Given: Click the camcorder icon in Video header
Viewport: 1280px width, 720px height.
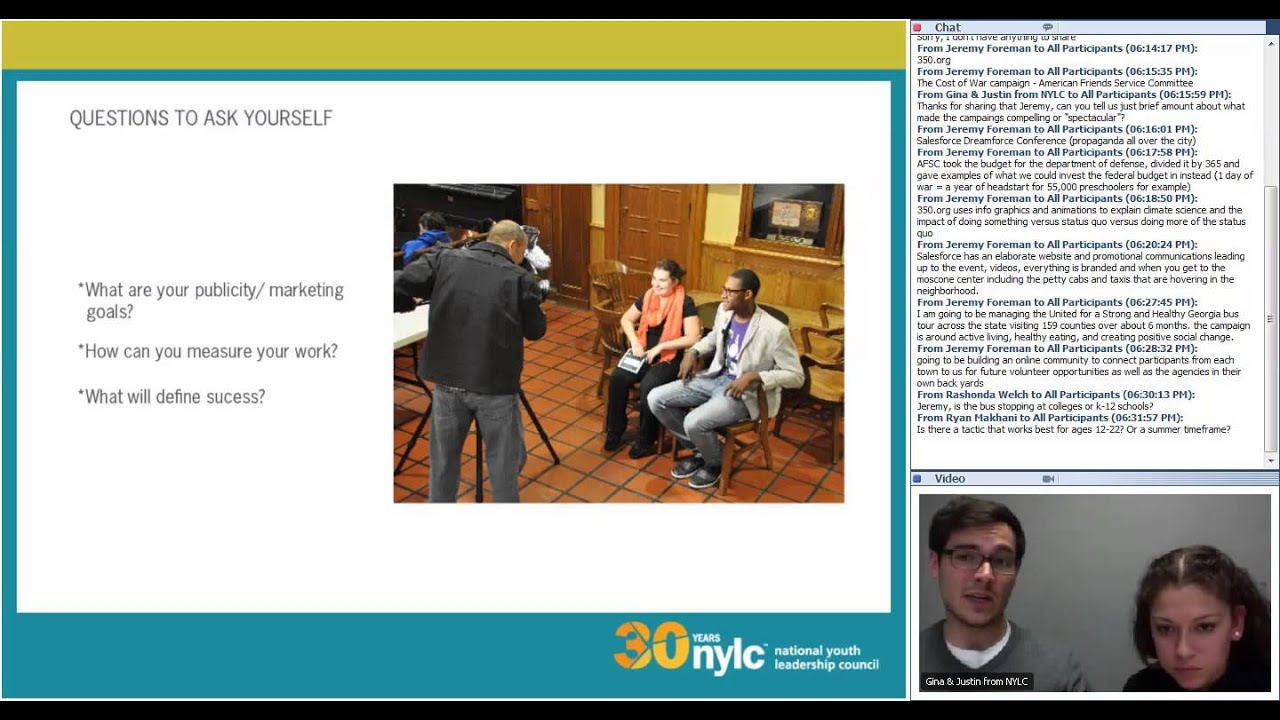Looking at the screenshot, I should point(1048,479).
